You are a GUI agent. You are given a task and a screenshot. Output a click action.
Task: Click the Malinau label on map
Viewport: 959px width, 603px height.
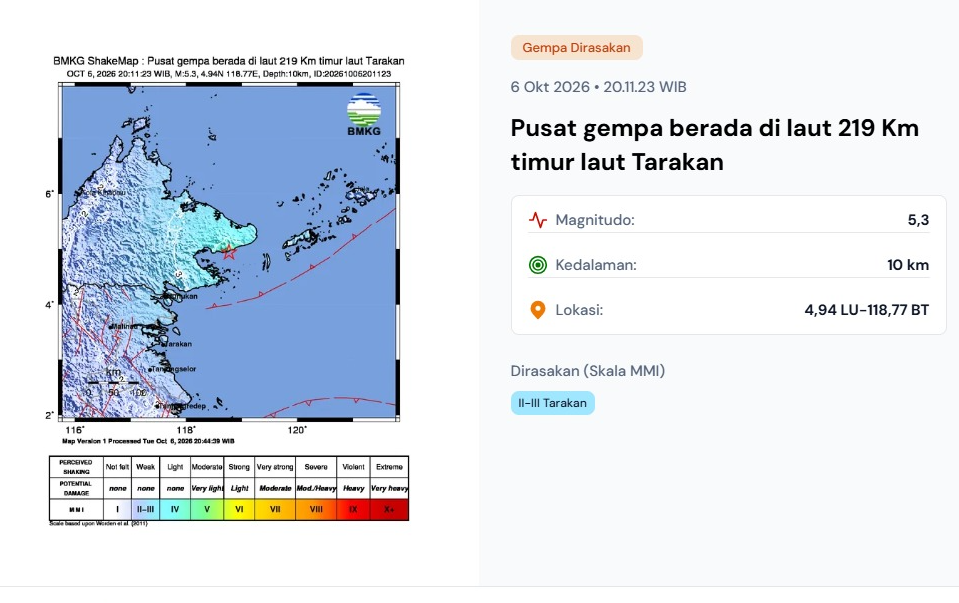[x=125, y=327]
